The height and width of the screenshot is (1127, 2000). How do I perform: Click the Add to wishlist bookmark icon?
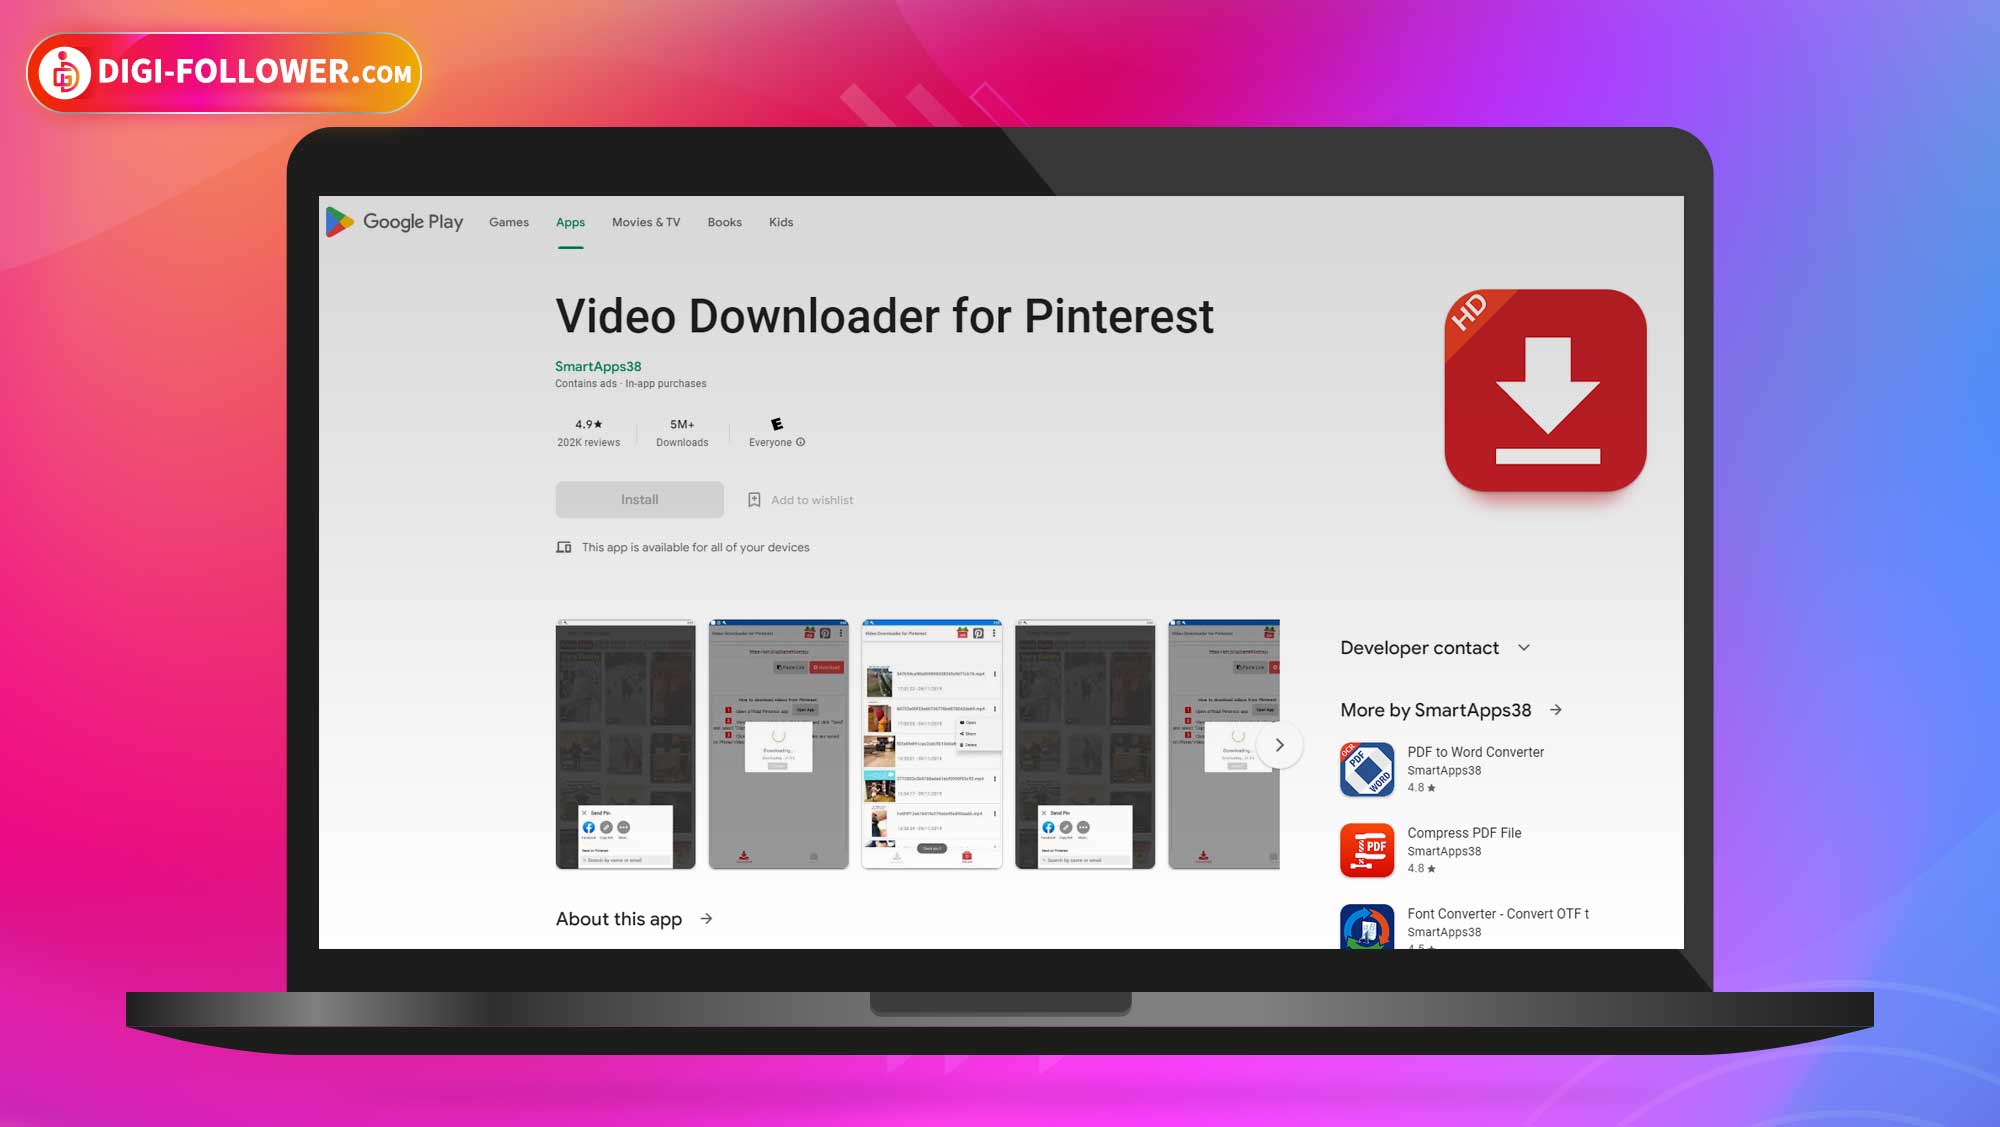pos(754,499)
